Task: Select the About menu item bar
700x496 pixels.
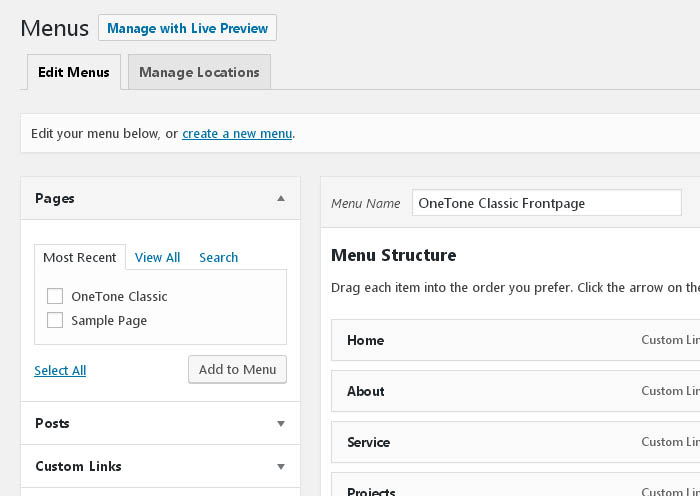Action: pyautogui.click(x=516, y=391)
